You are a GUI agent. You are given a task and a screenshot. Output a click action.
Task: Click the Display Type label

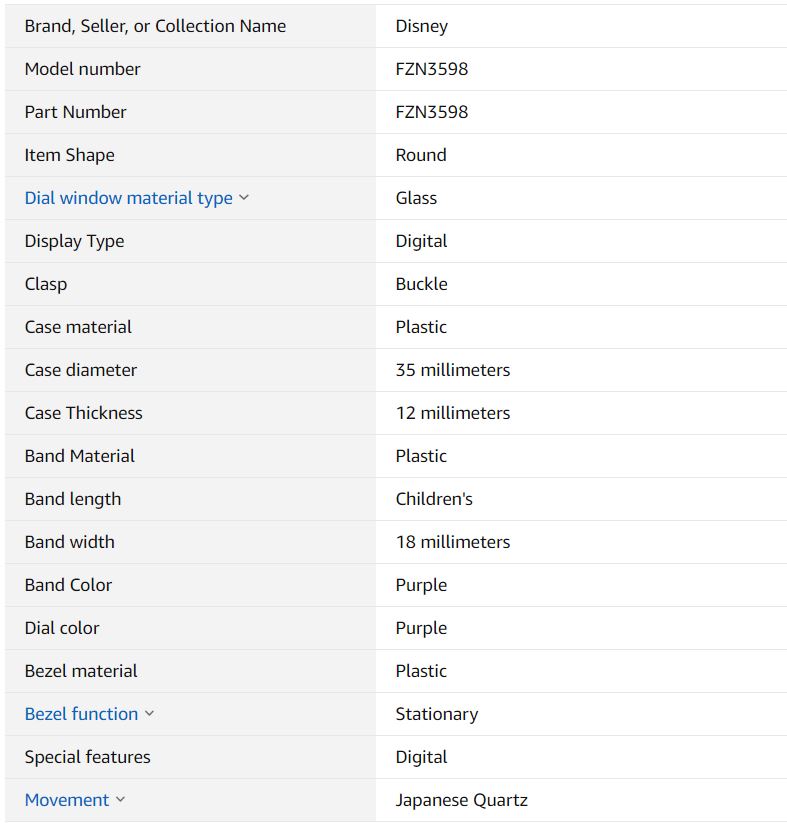pyautogui.click(x=74, y=241)
